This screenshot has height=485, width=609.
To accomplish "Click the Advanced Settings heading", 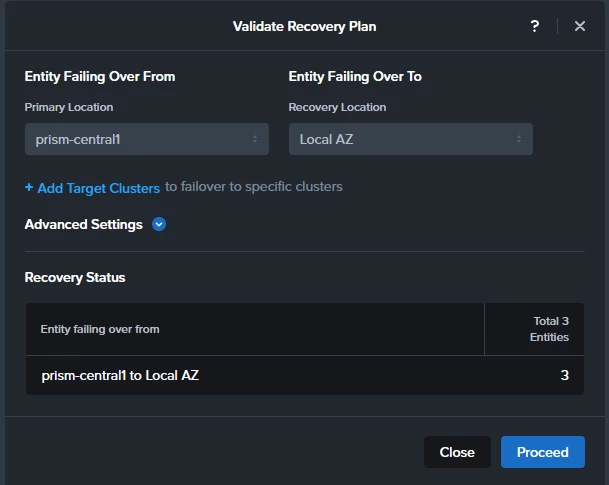I will [x=84, y=224].
